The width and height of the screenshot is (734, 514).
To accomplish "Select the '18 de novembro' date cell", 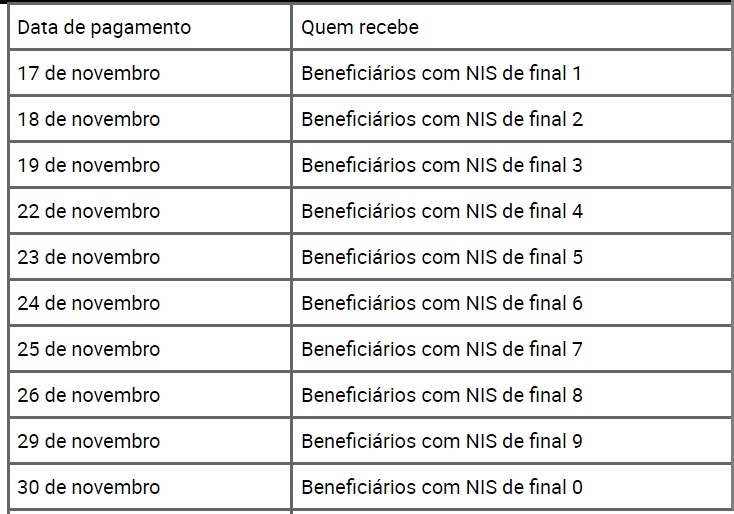I will [150, 119].
